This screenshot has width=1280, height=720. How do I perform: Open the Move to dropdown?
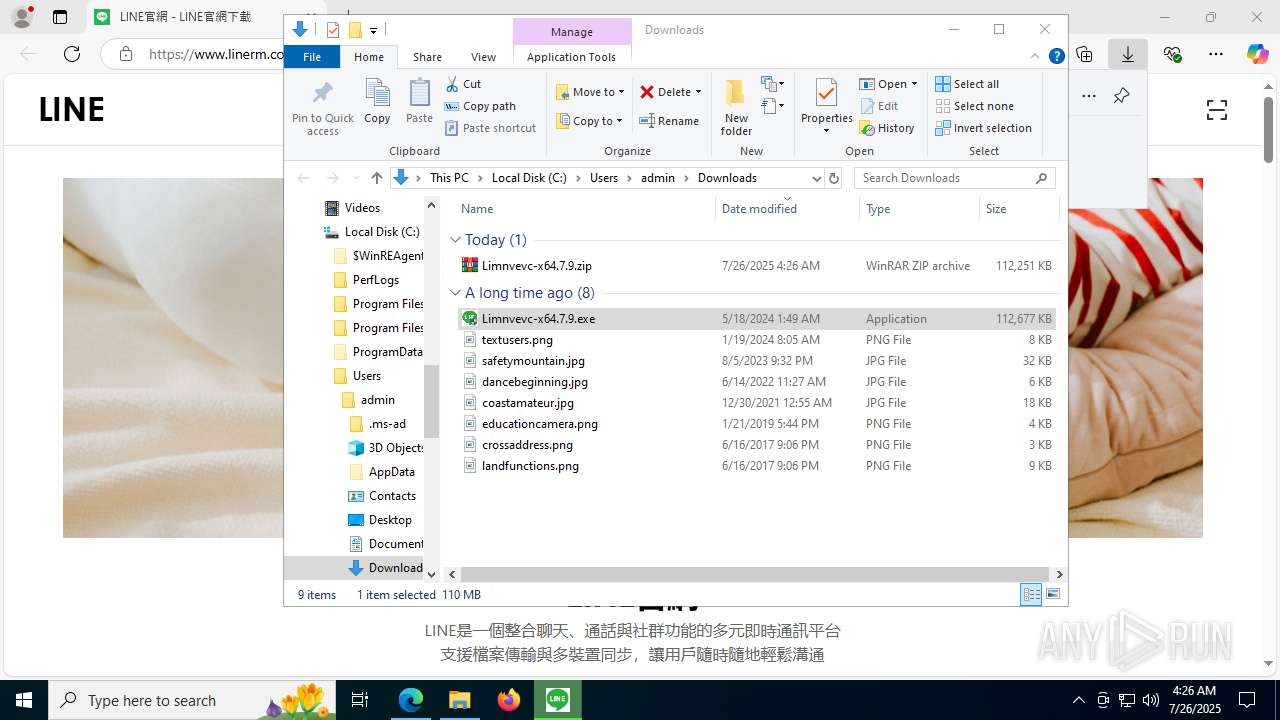(590, 92)
